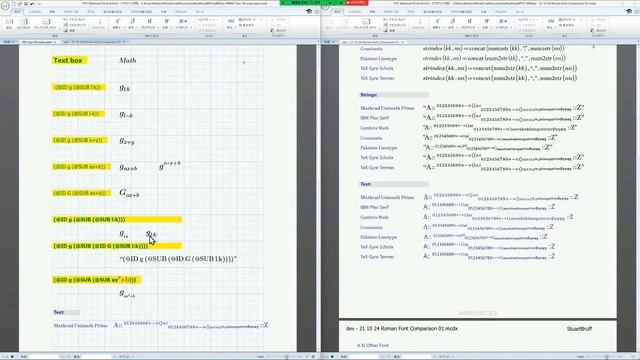Image resolution: width=640 pixels, height=360 pixels.
Task: Insert a text box in left window ribbon
Action: click(x=75, y=25)
